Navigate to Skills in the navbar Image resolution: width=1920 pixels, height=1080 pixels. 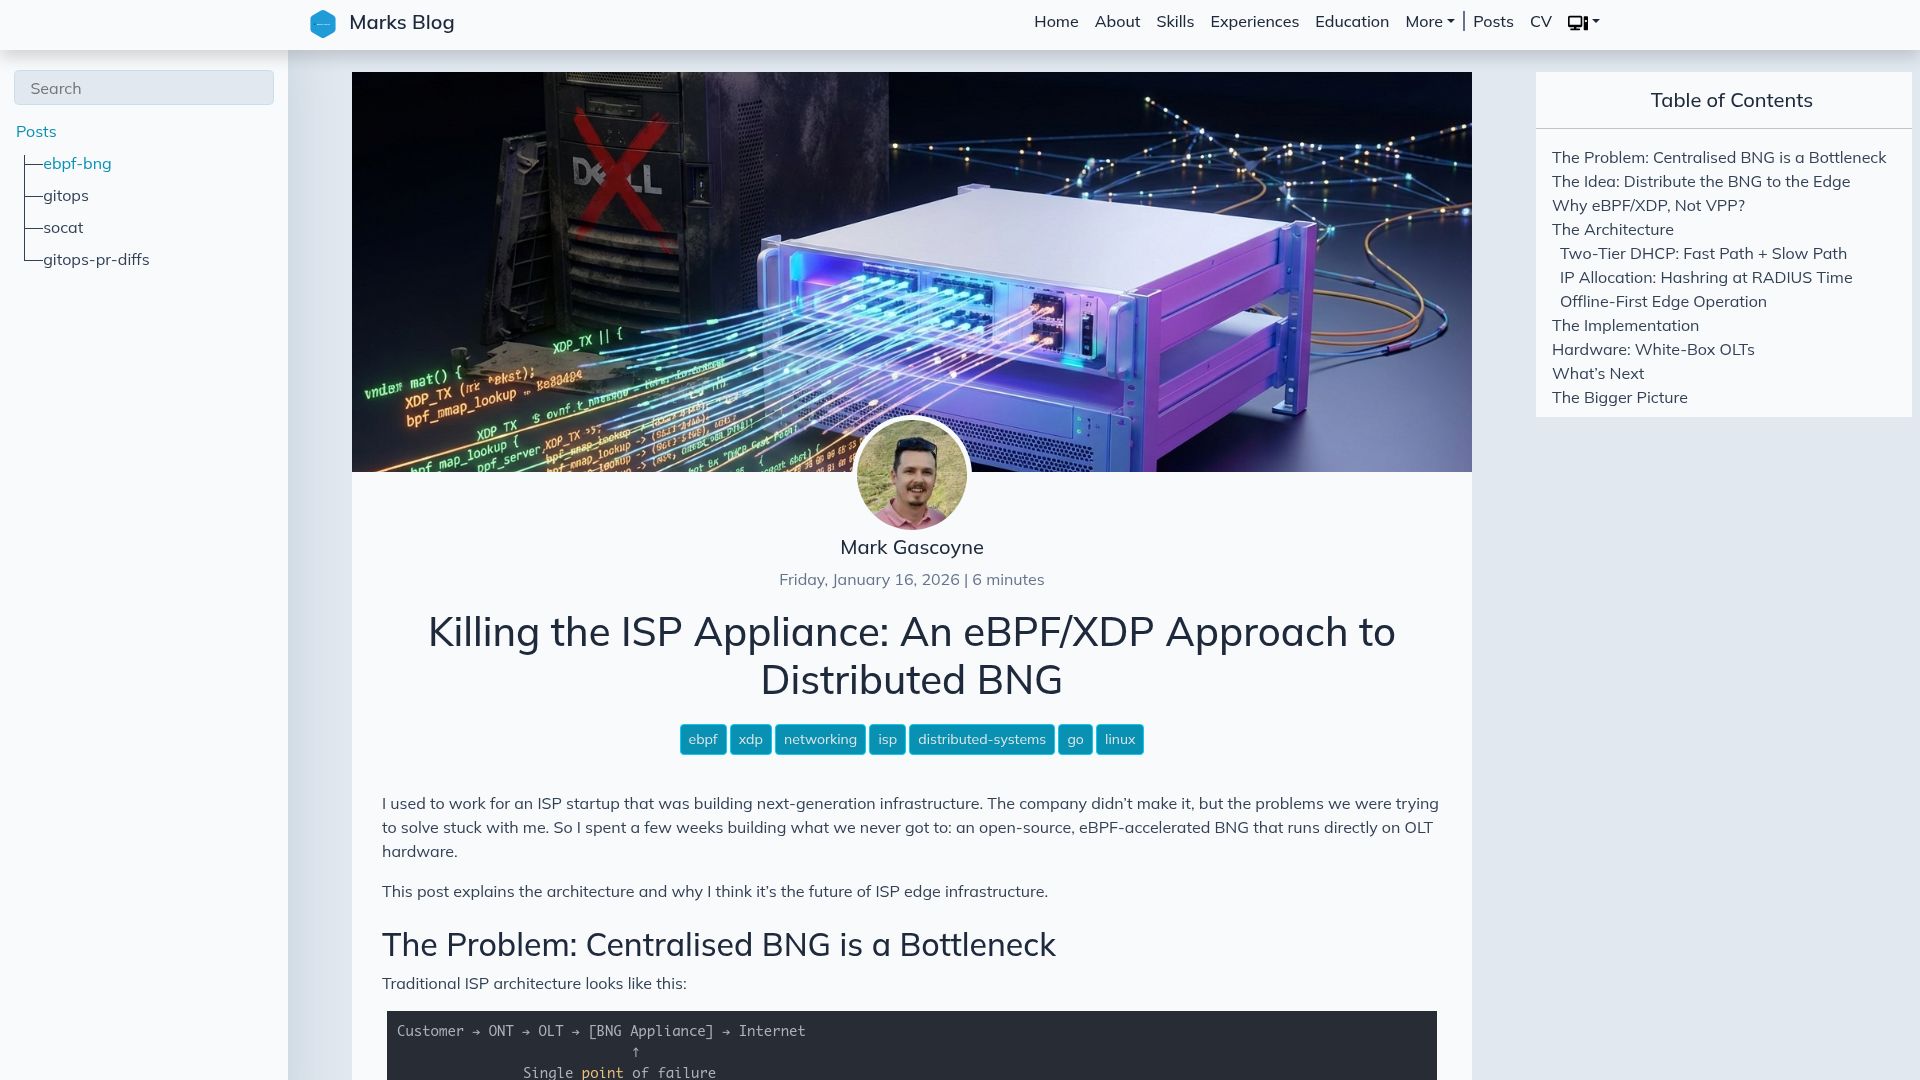pos(1175,22)
